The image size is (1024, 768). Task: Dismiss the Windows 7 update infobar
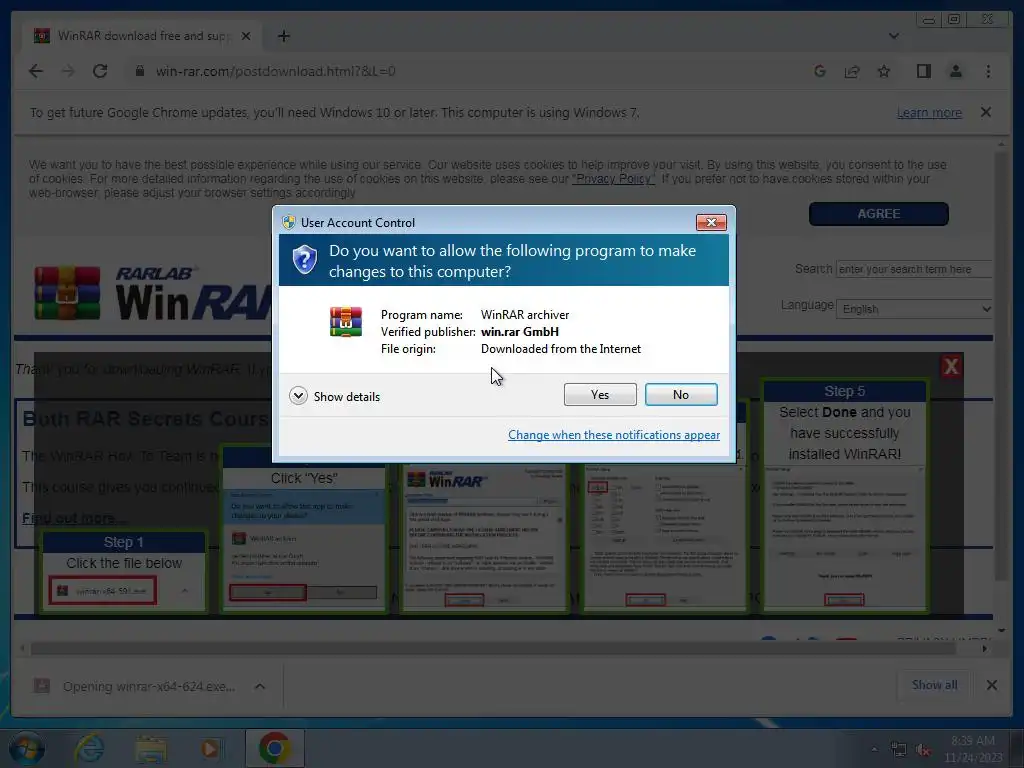pyautogui.click(x=985, y=112)
